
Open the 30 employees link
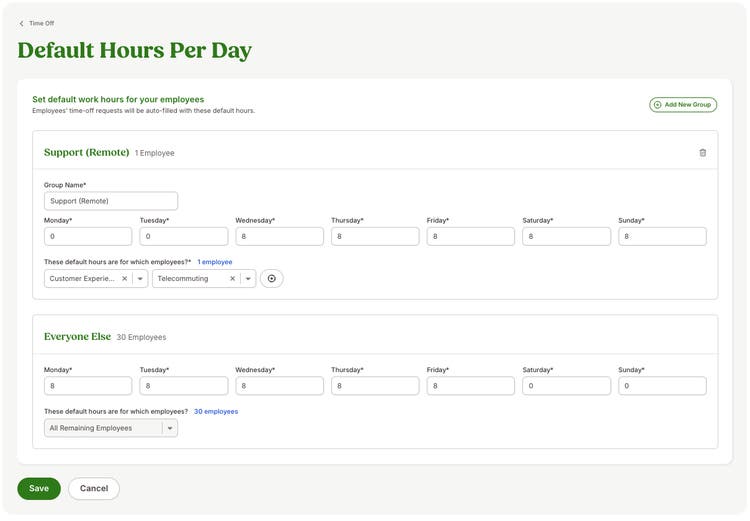click(216, 411)
